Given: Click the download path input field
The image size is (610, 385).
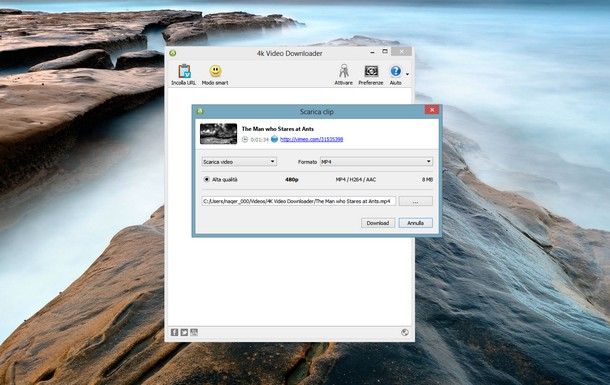Looking at the screenshot, I should click(299, 201).
